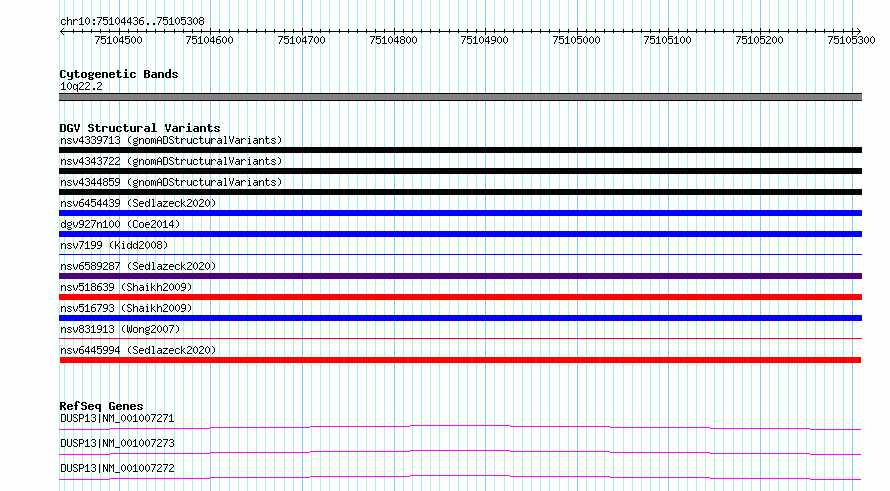Click the left arrow end of ruler

[62, 32]
